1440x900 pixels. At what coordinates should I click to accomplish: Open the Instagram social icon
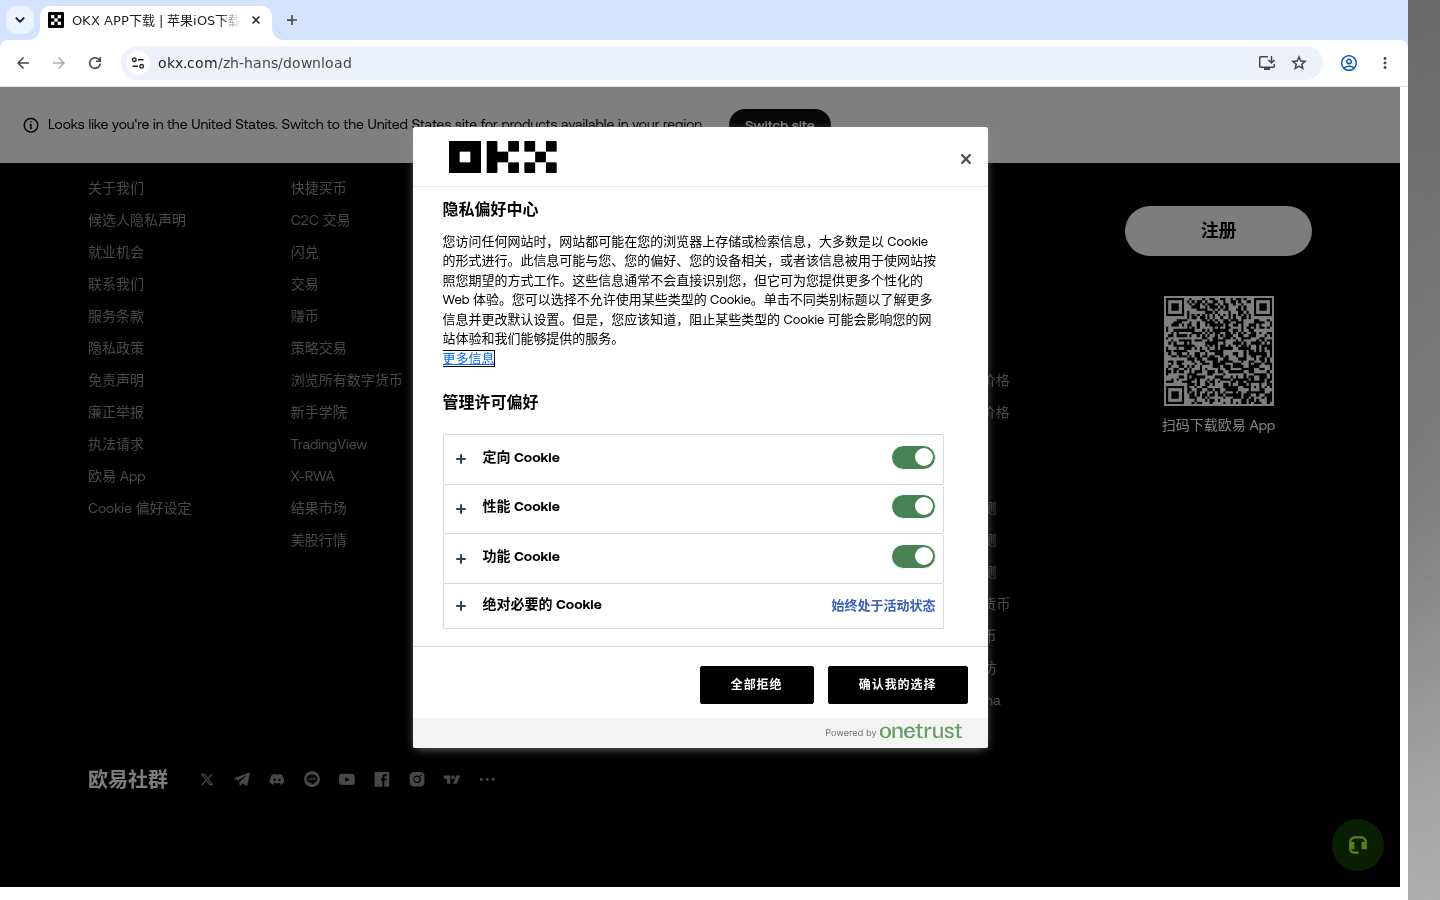pyautogui.click(x=417, y=779)
